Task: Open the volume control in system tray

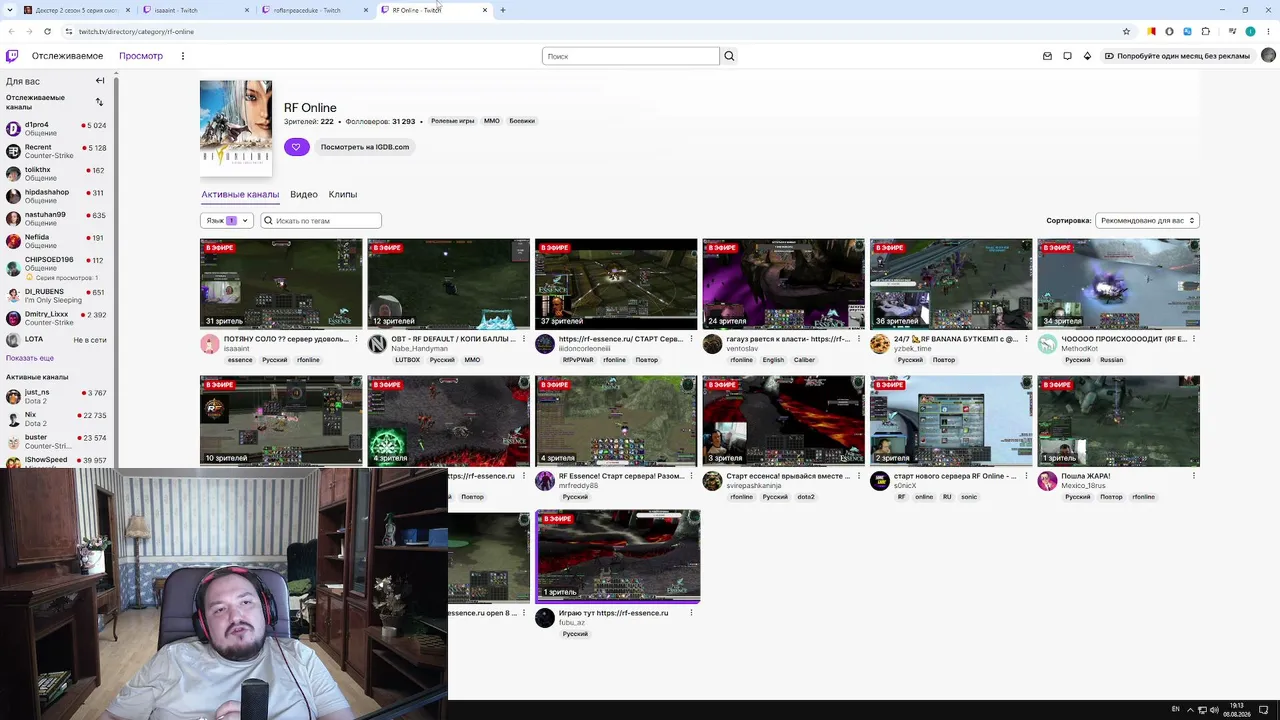Action: [1215, 710]
